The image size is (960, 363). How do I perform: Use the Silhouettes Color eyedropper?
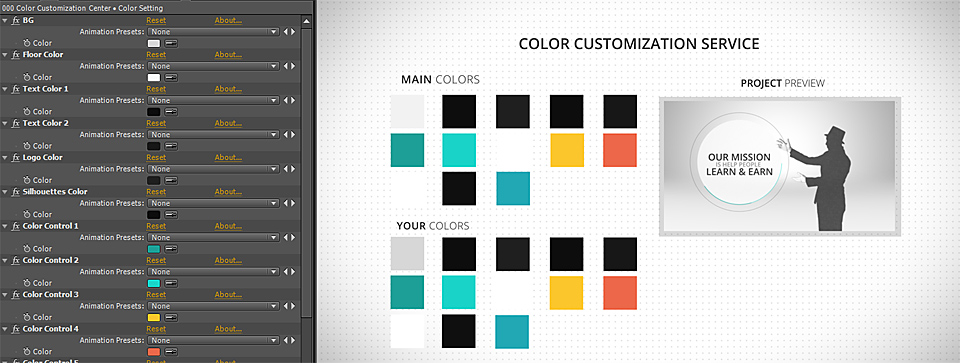[x=171, y=215]
